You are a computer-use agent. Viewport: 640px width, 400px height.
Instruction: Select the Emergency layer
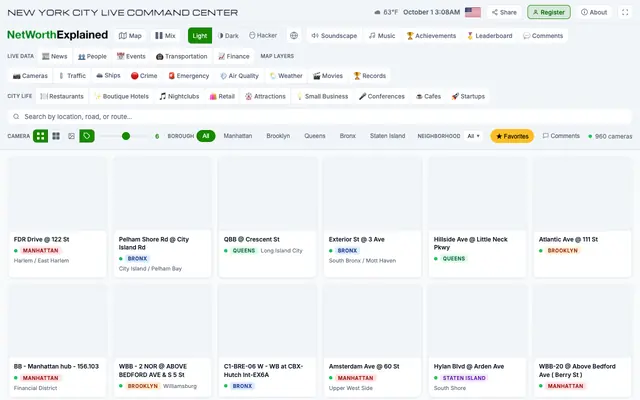pyautogui.click(x=189, y=76)
